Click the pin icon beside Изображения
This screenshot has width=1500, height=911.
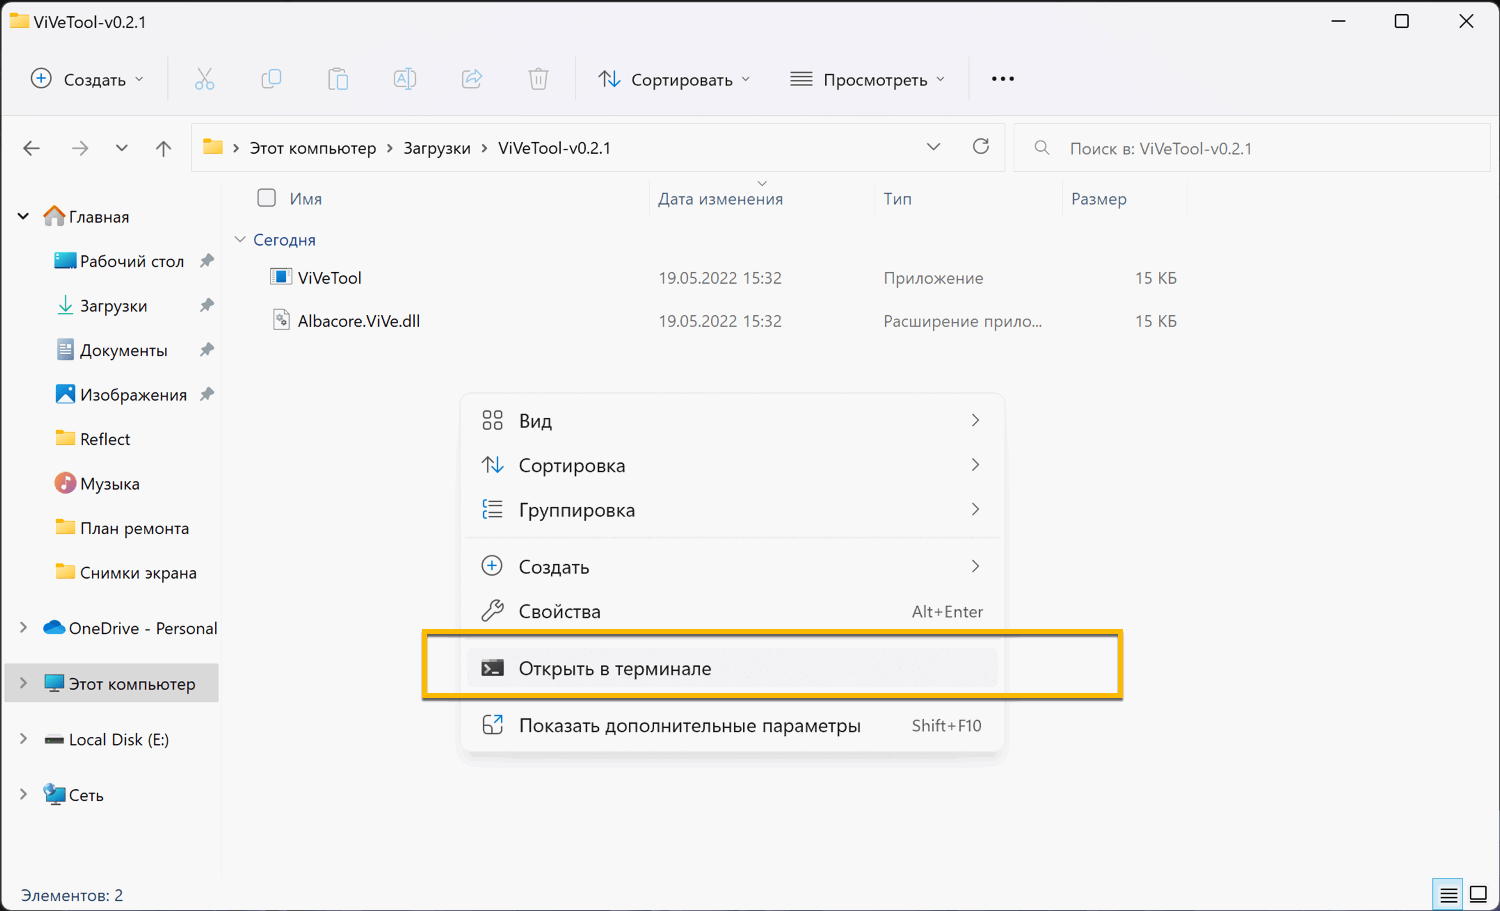click(x=207, y=394)
